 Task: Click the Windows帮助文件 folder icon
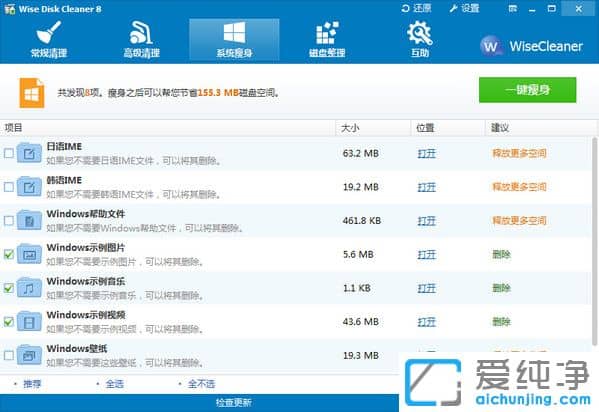point(29,220)
